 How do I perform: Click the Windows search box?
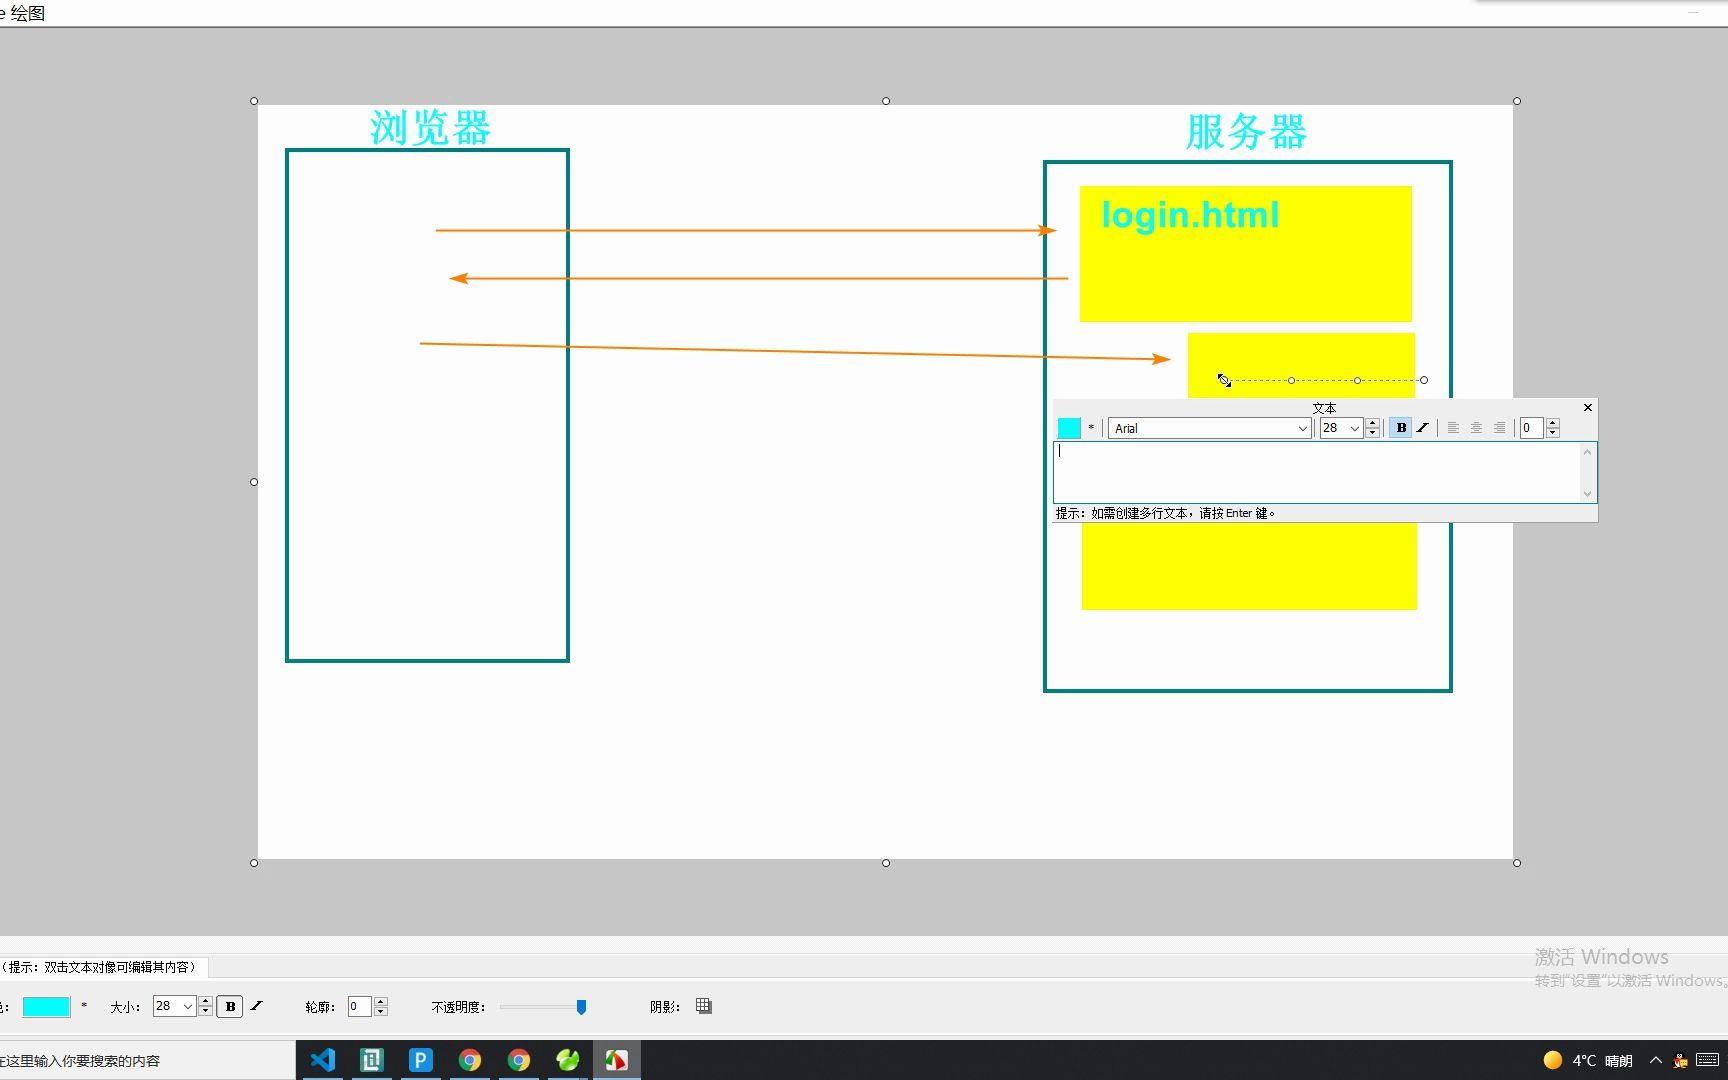coord(147,1060)
